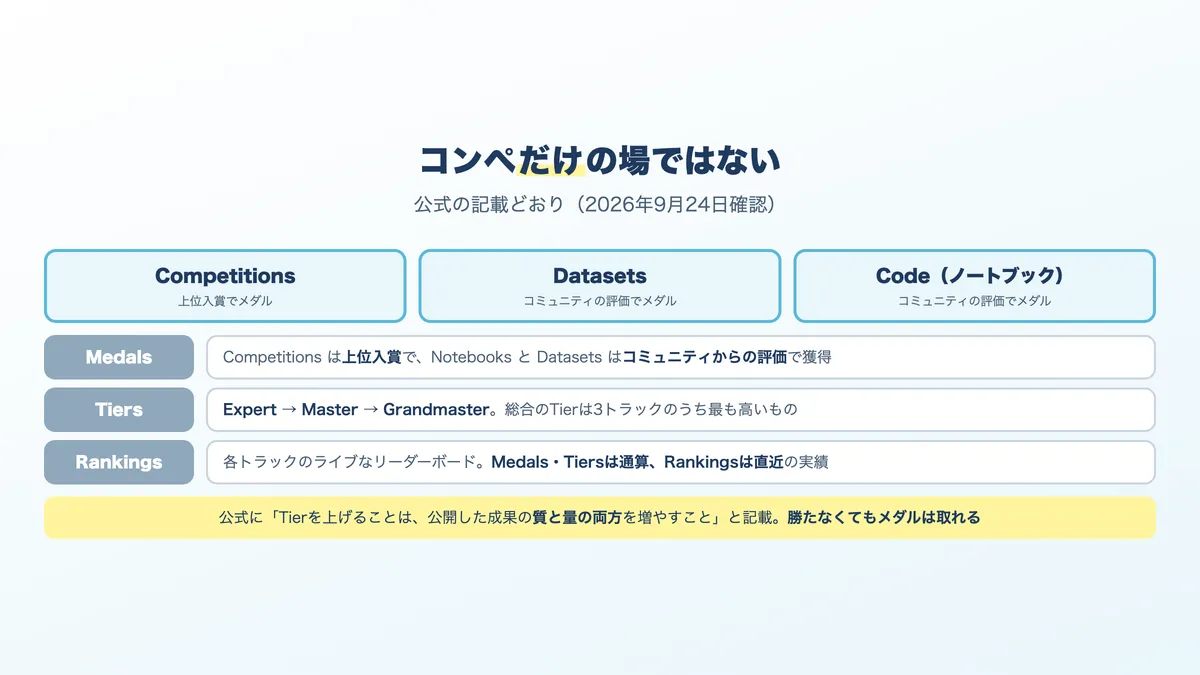Click 'Medals・Tiersは通算、Rankingsは直近' text

tap(637, 462)
